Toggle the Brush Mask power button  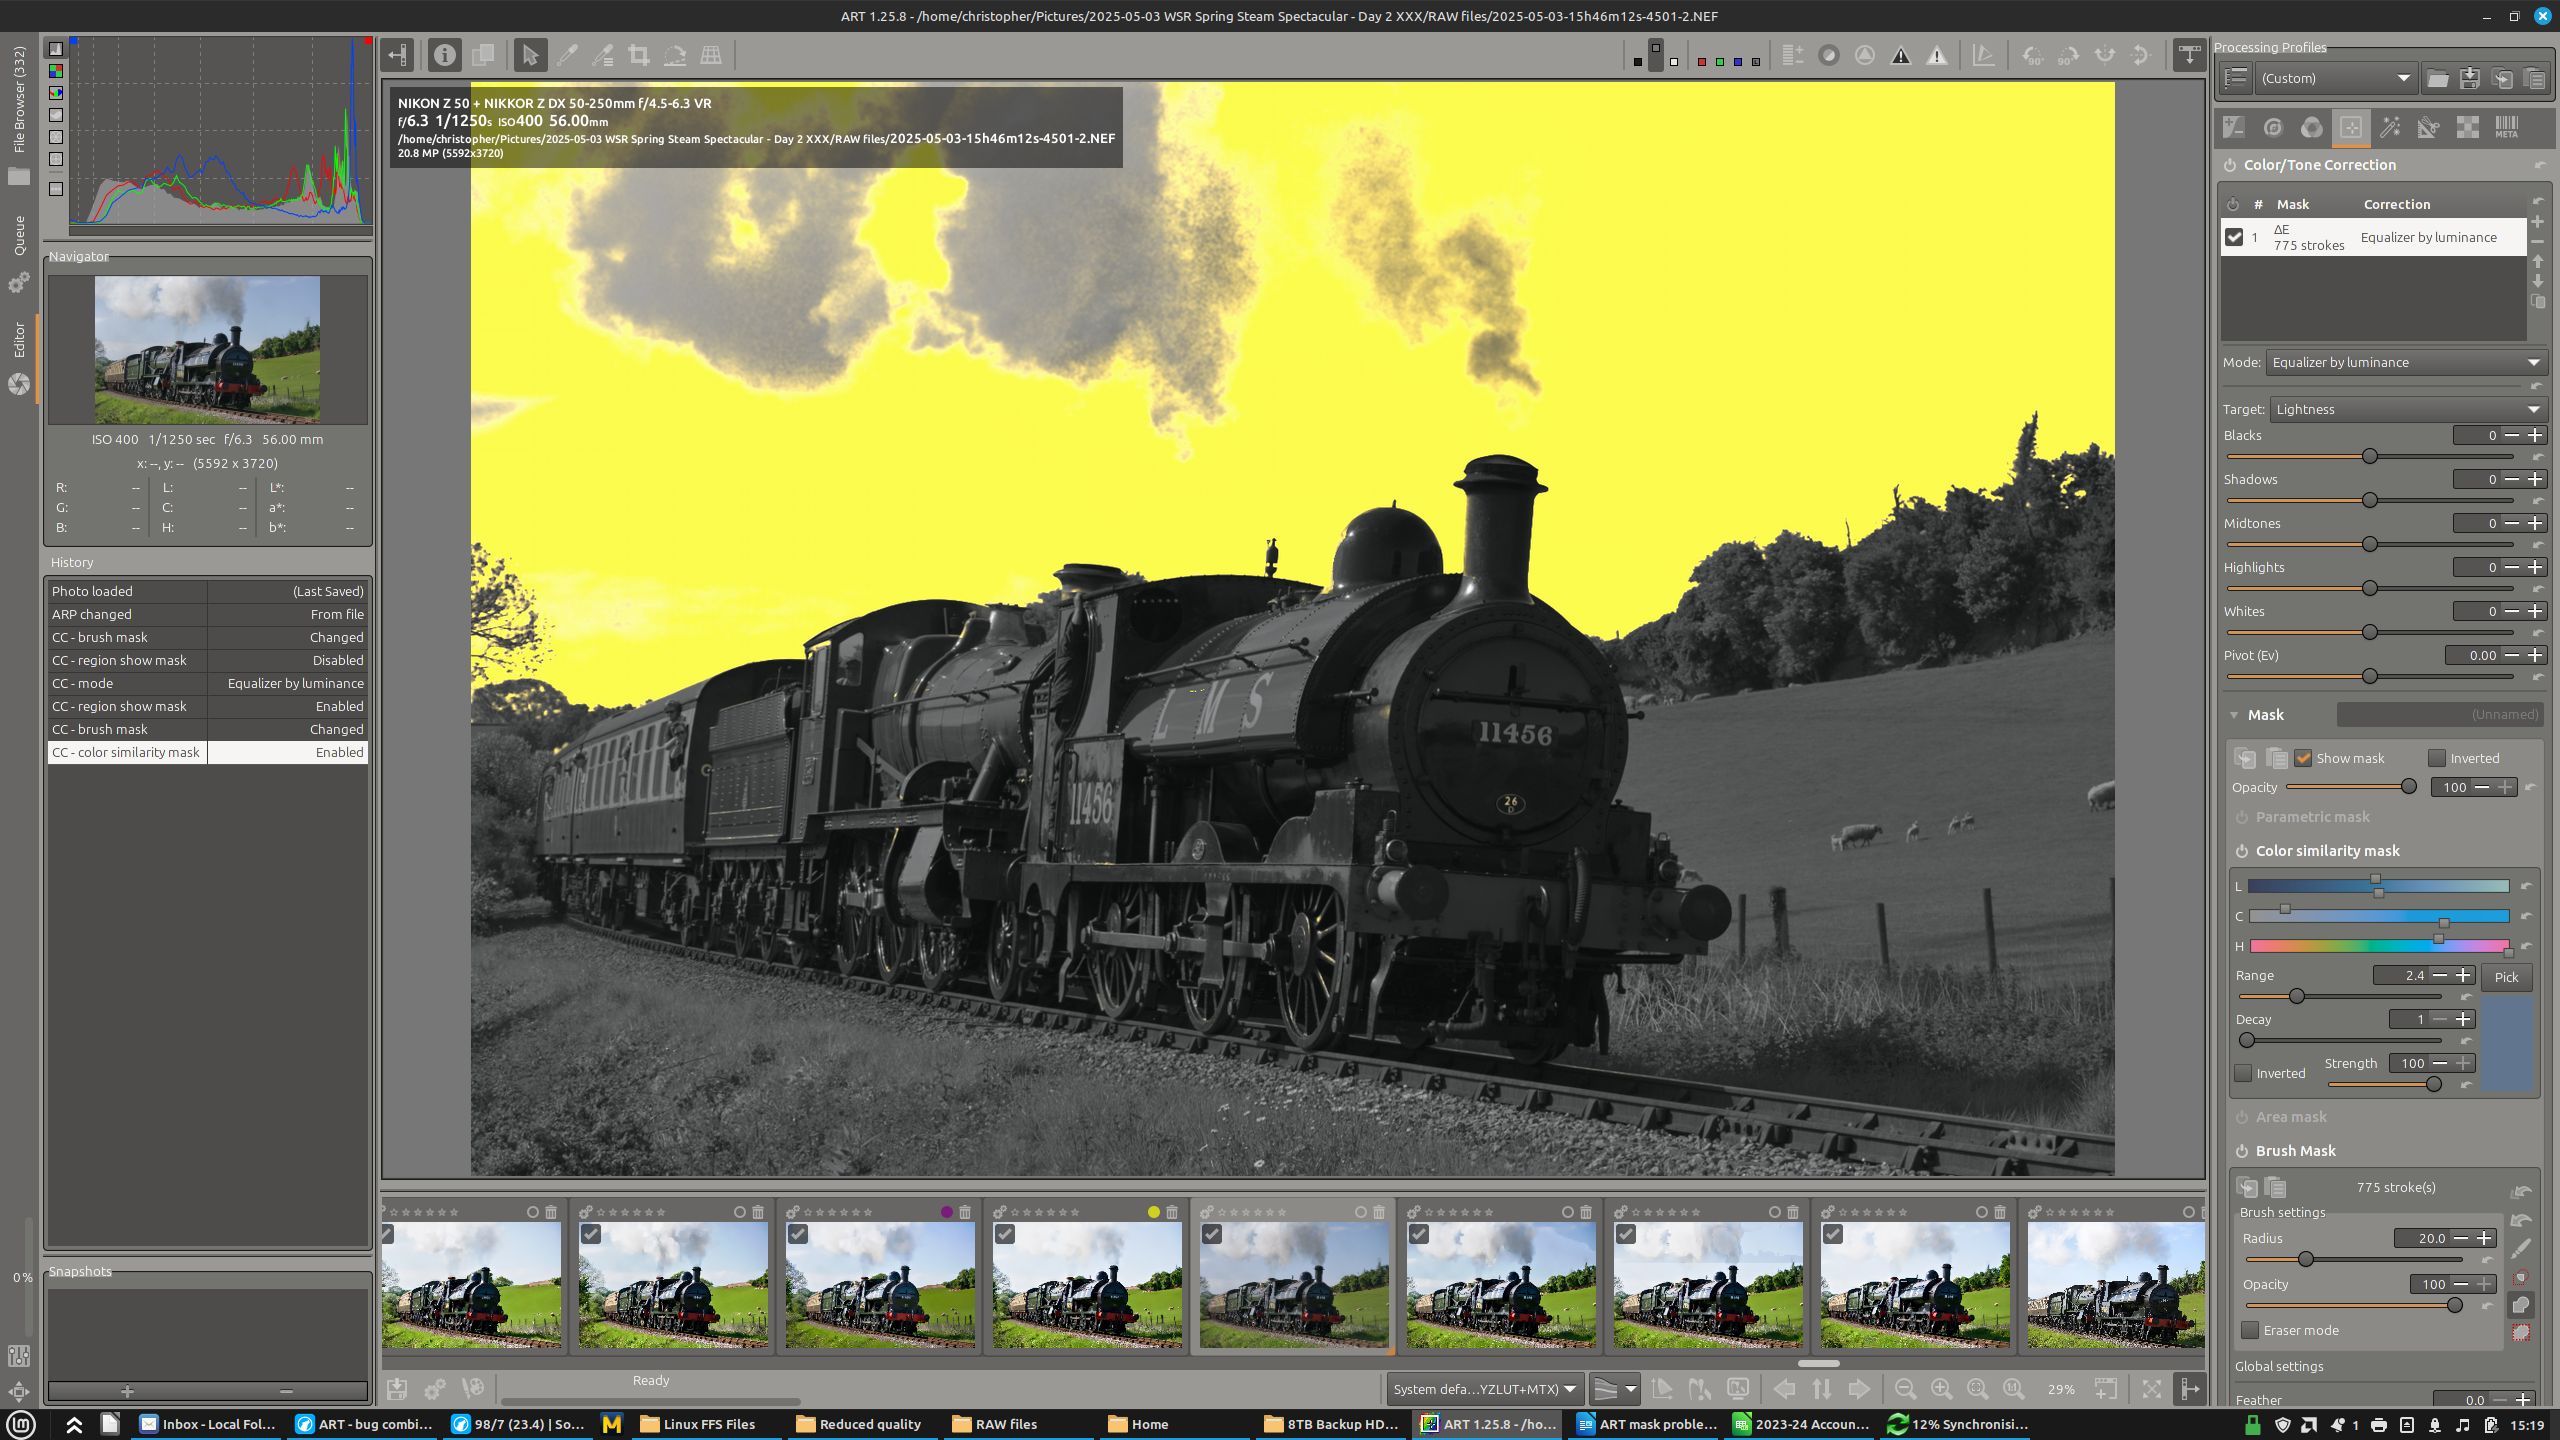pos(2242,1151)
